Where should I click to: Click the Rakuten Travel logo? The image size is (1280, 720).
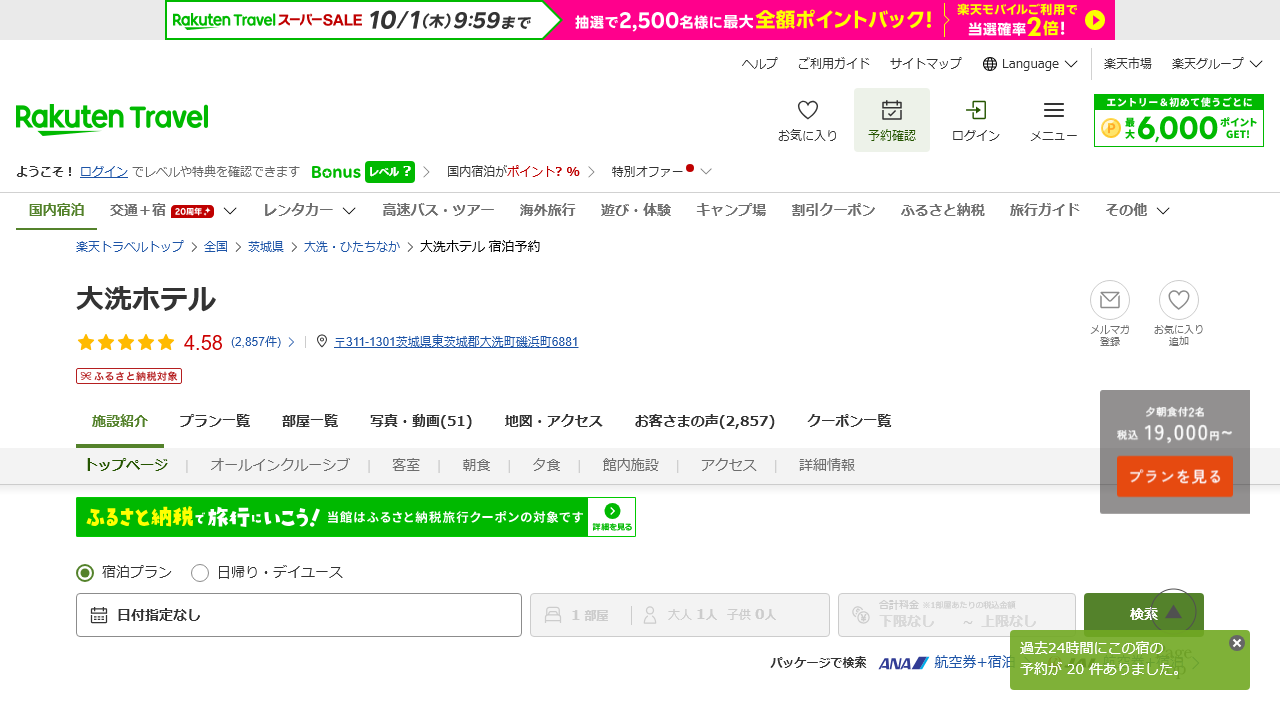click(112, 119)
